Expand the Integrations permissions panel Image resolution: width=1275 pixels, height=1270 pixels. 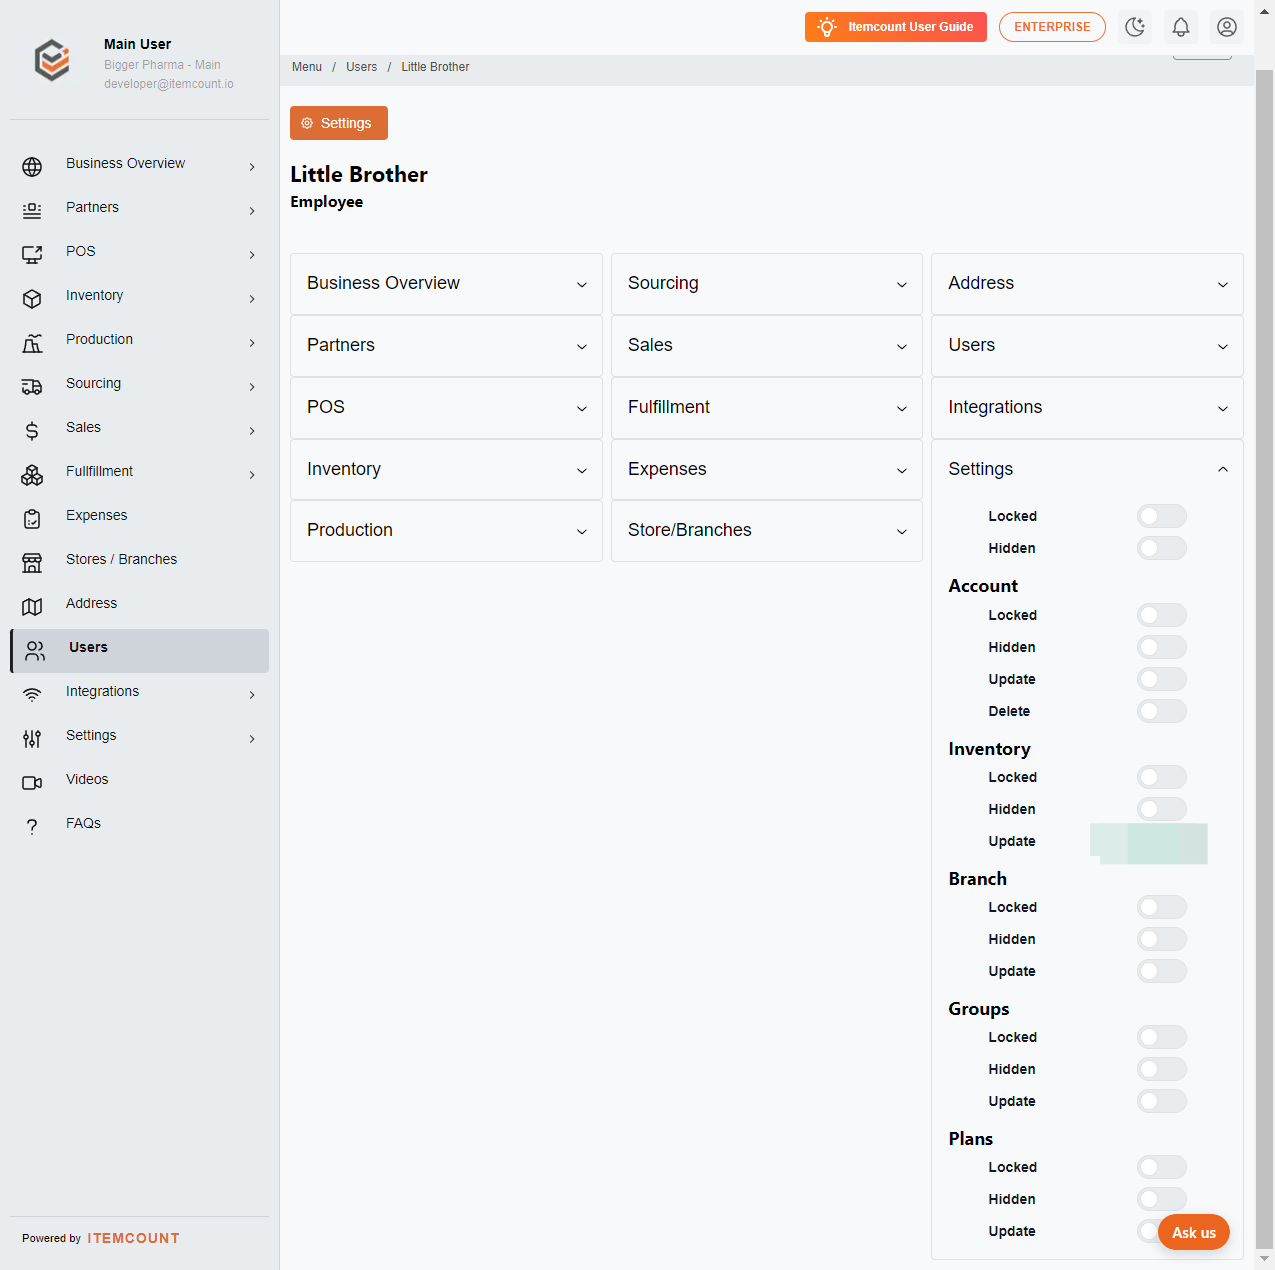coord(1087,408)
